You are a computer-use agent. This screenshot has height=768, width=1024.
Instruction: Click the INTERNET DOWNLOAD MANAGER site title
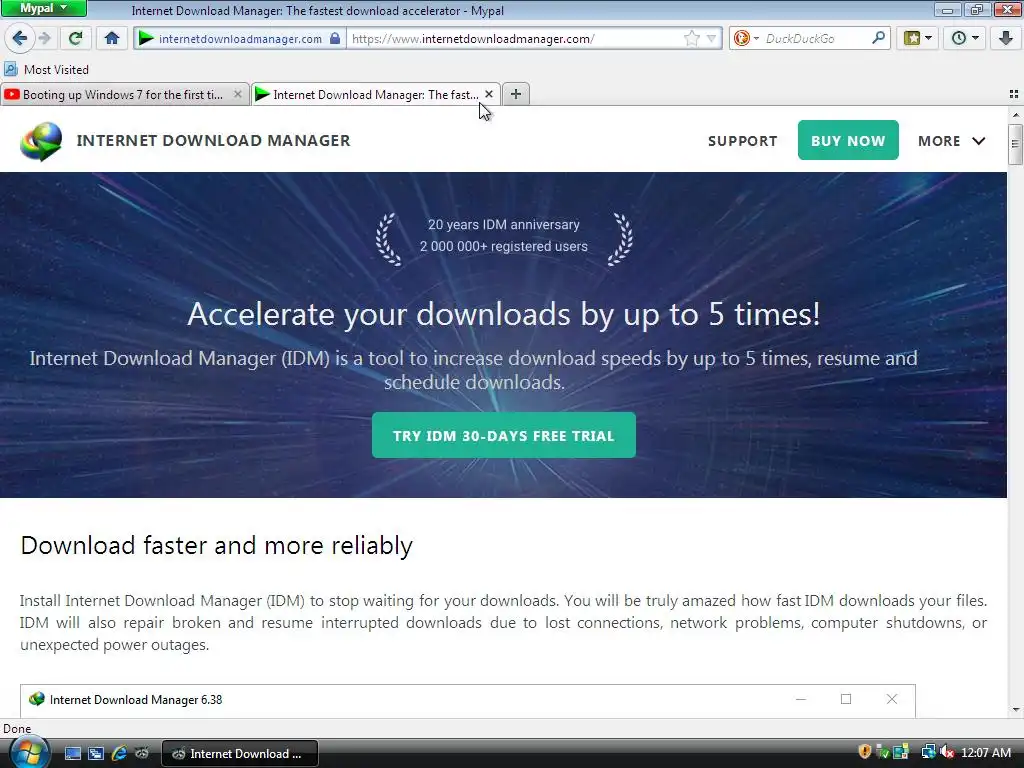point(214,140)
